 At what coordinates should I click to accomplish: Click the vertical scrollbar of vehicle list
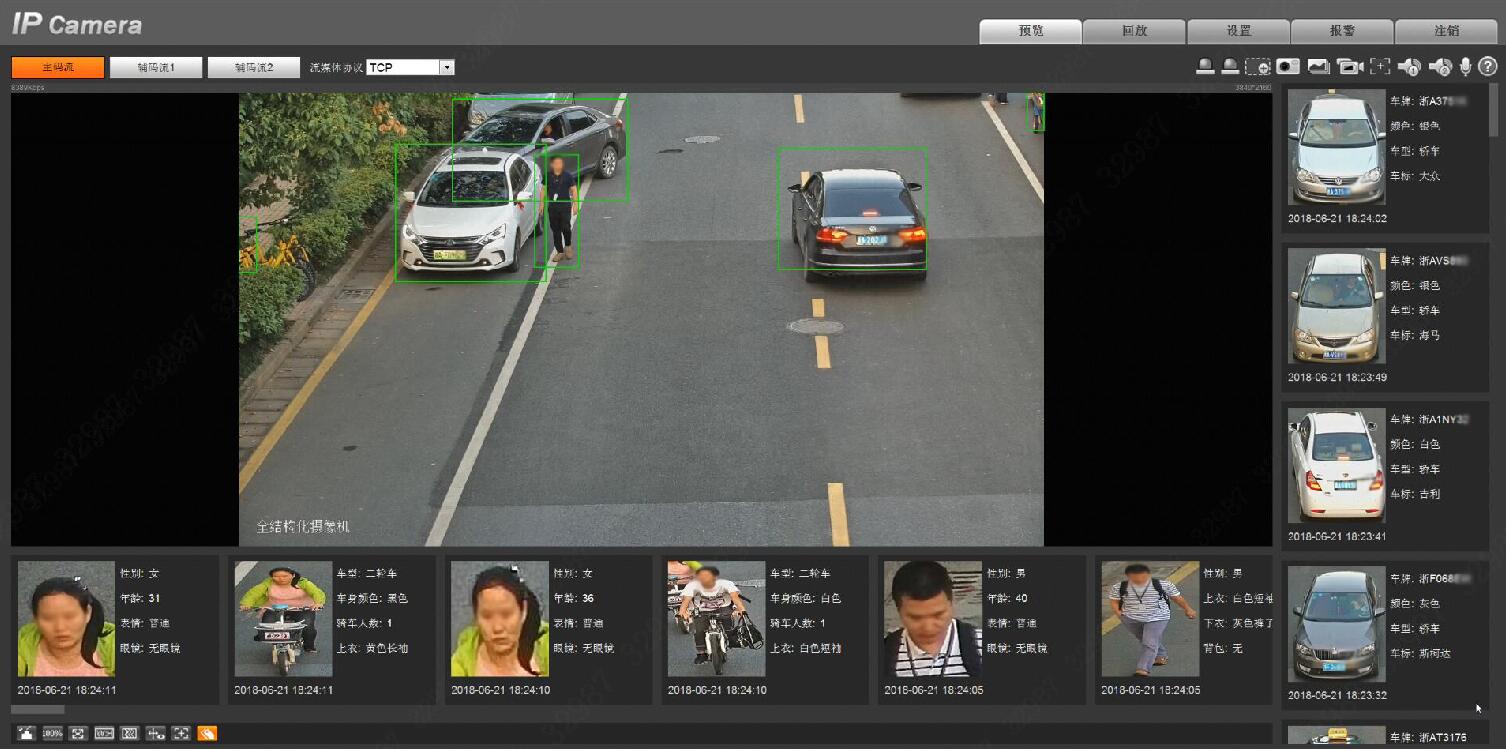tap(1495, 110)
